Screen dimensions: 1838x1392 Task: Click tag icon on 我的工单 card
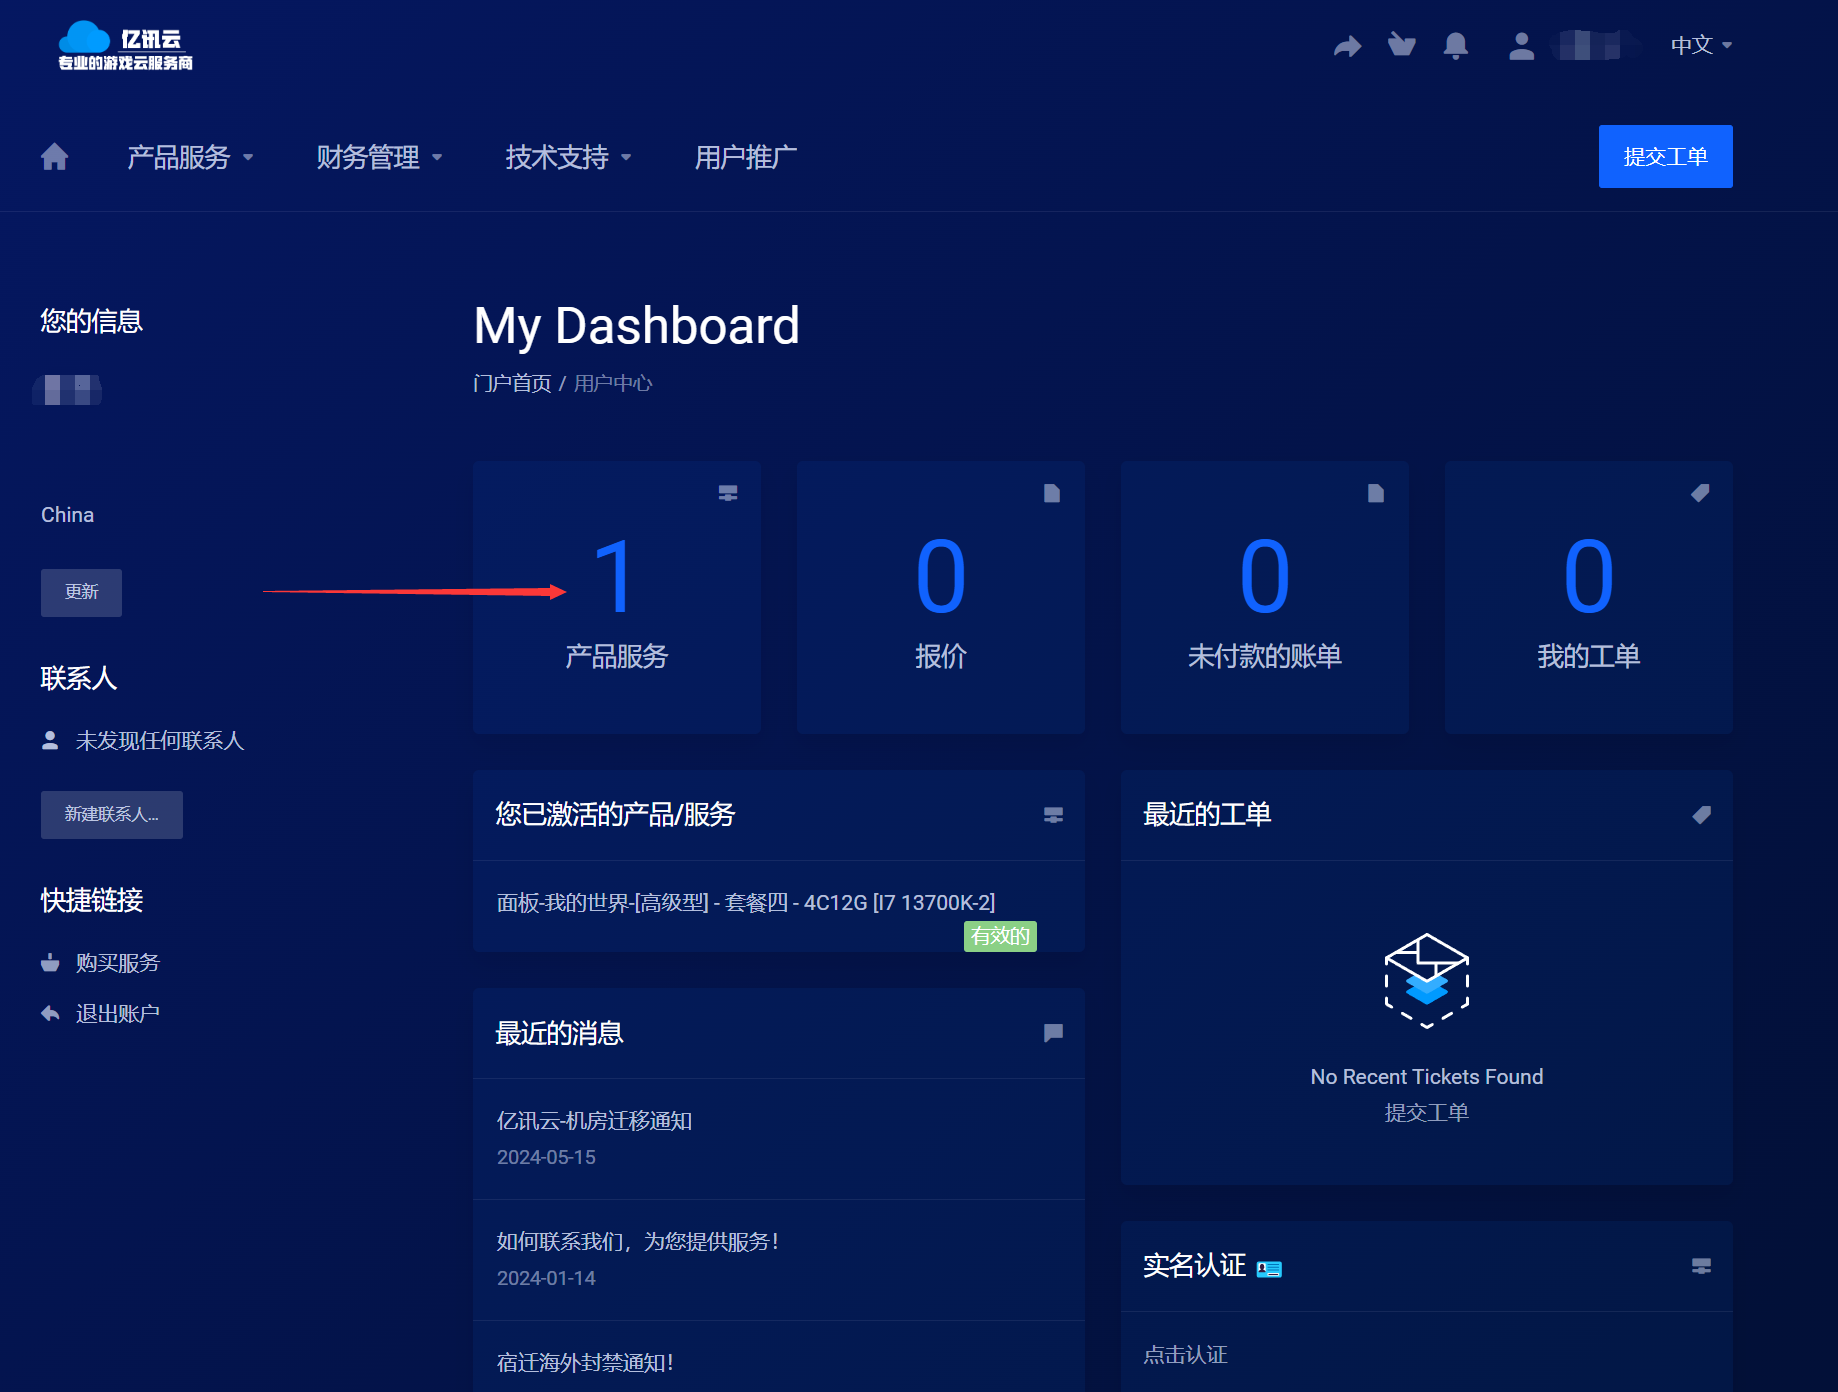1700,493
